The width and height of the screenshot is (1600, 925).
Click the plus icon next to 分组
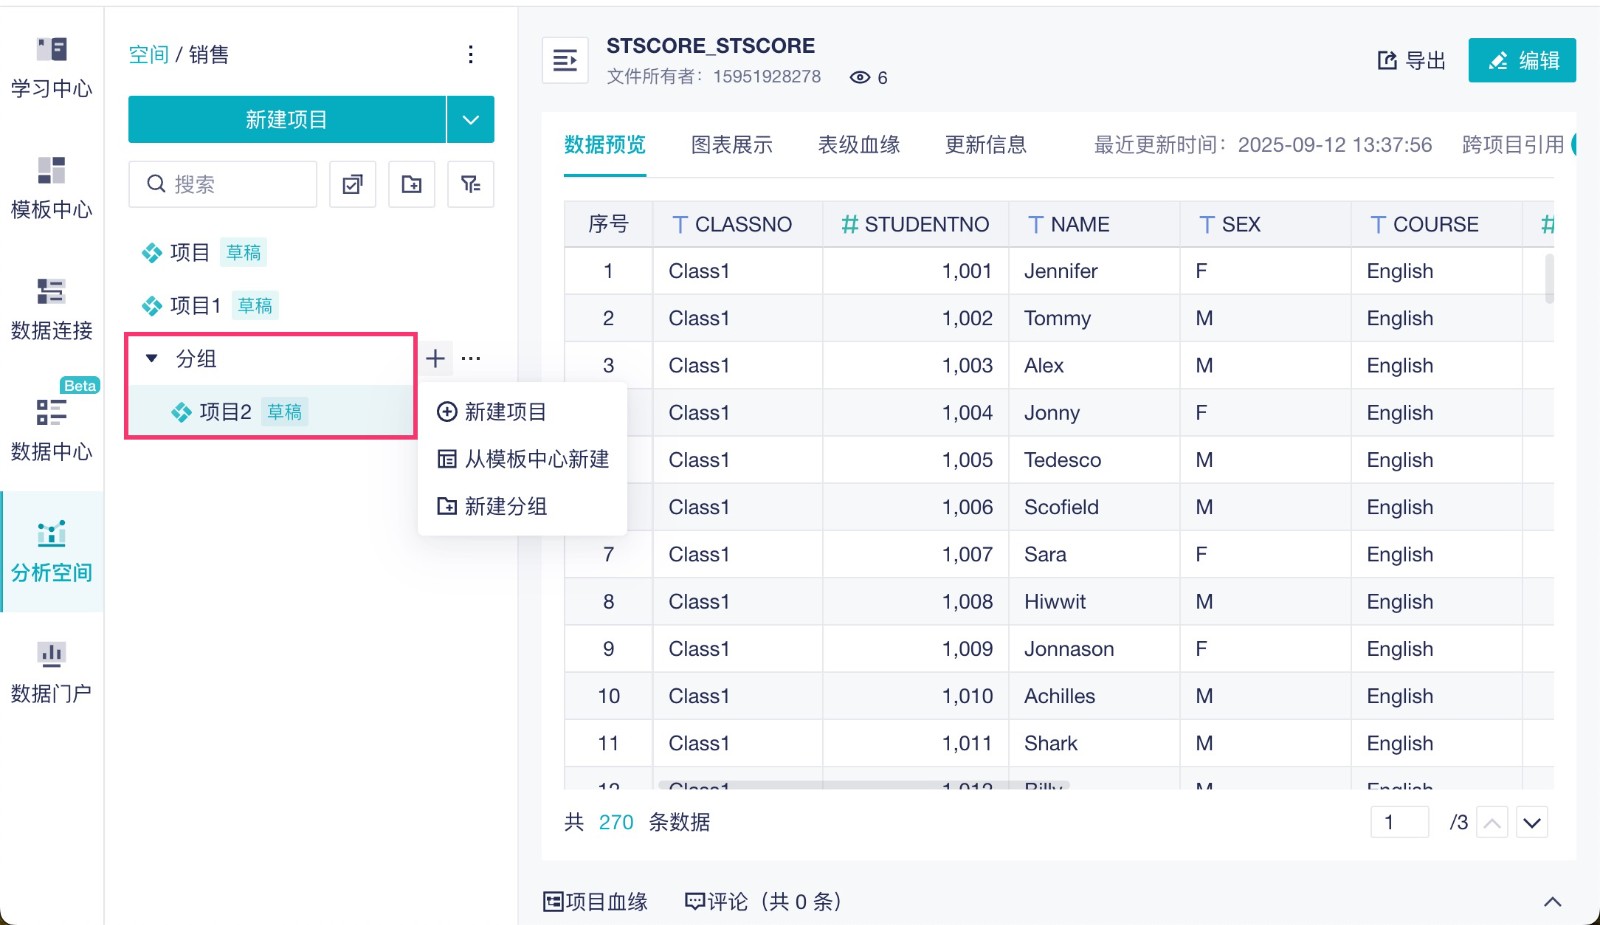435,358
